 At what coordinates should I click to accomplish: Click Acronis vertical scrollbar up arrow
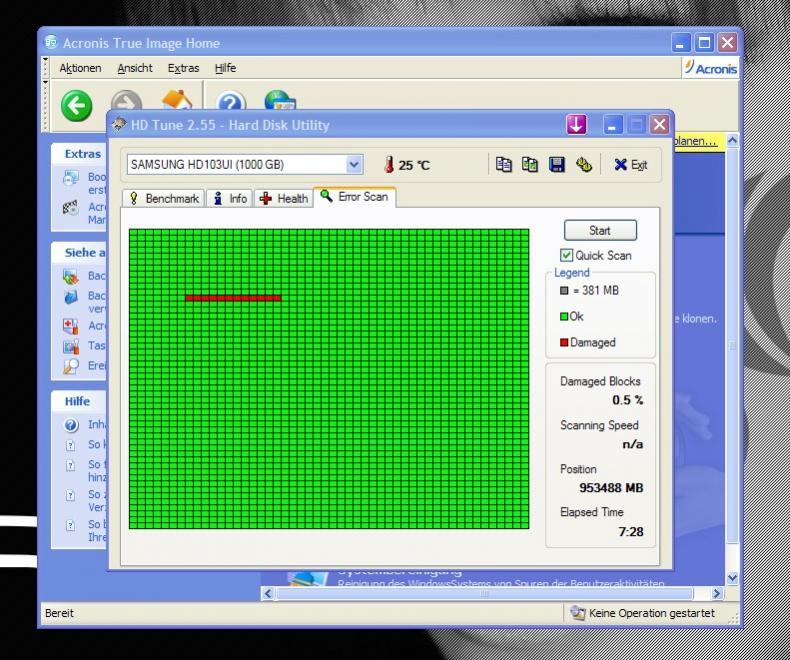coord(733,141)
